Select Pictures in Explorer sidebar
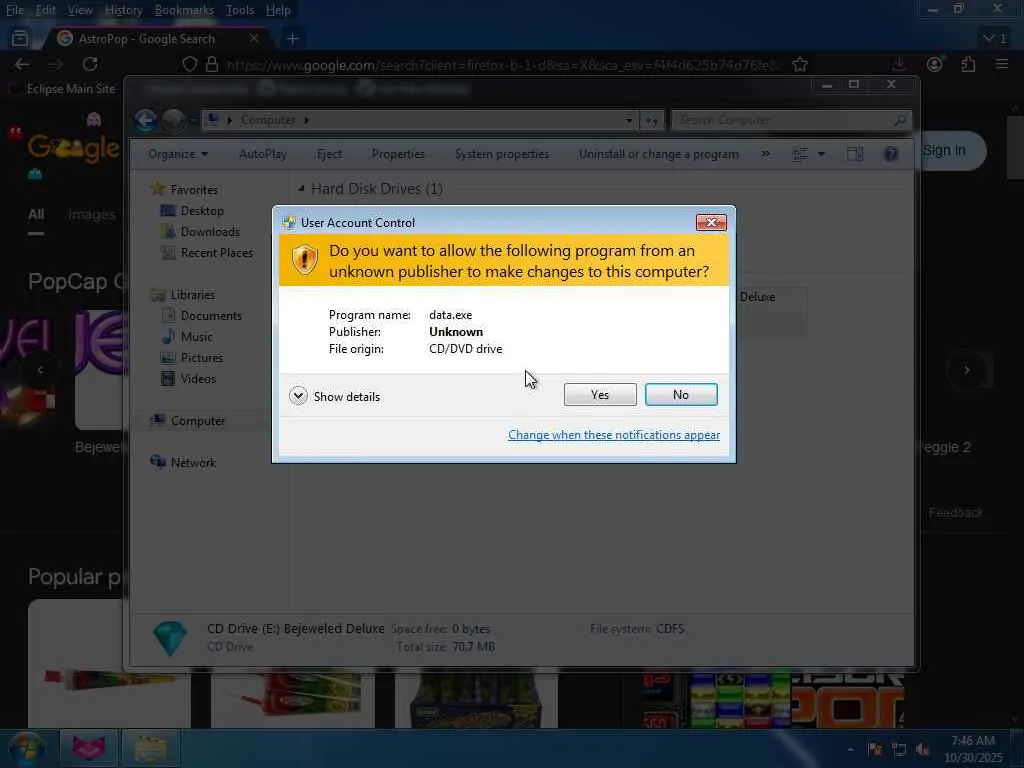 coord(201,357)
